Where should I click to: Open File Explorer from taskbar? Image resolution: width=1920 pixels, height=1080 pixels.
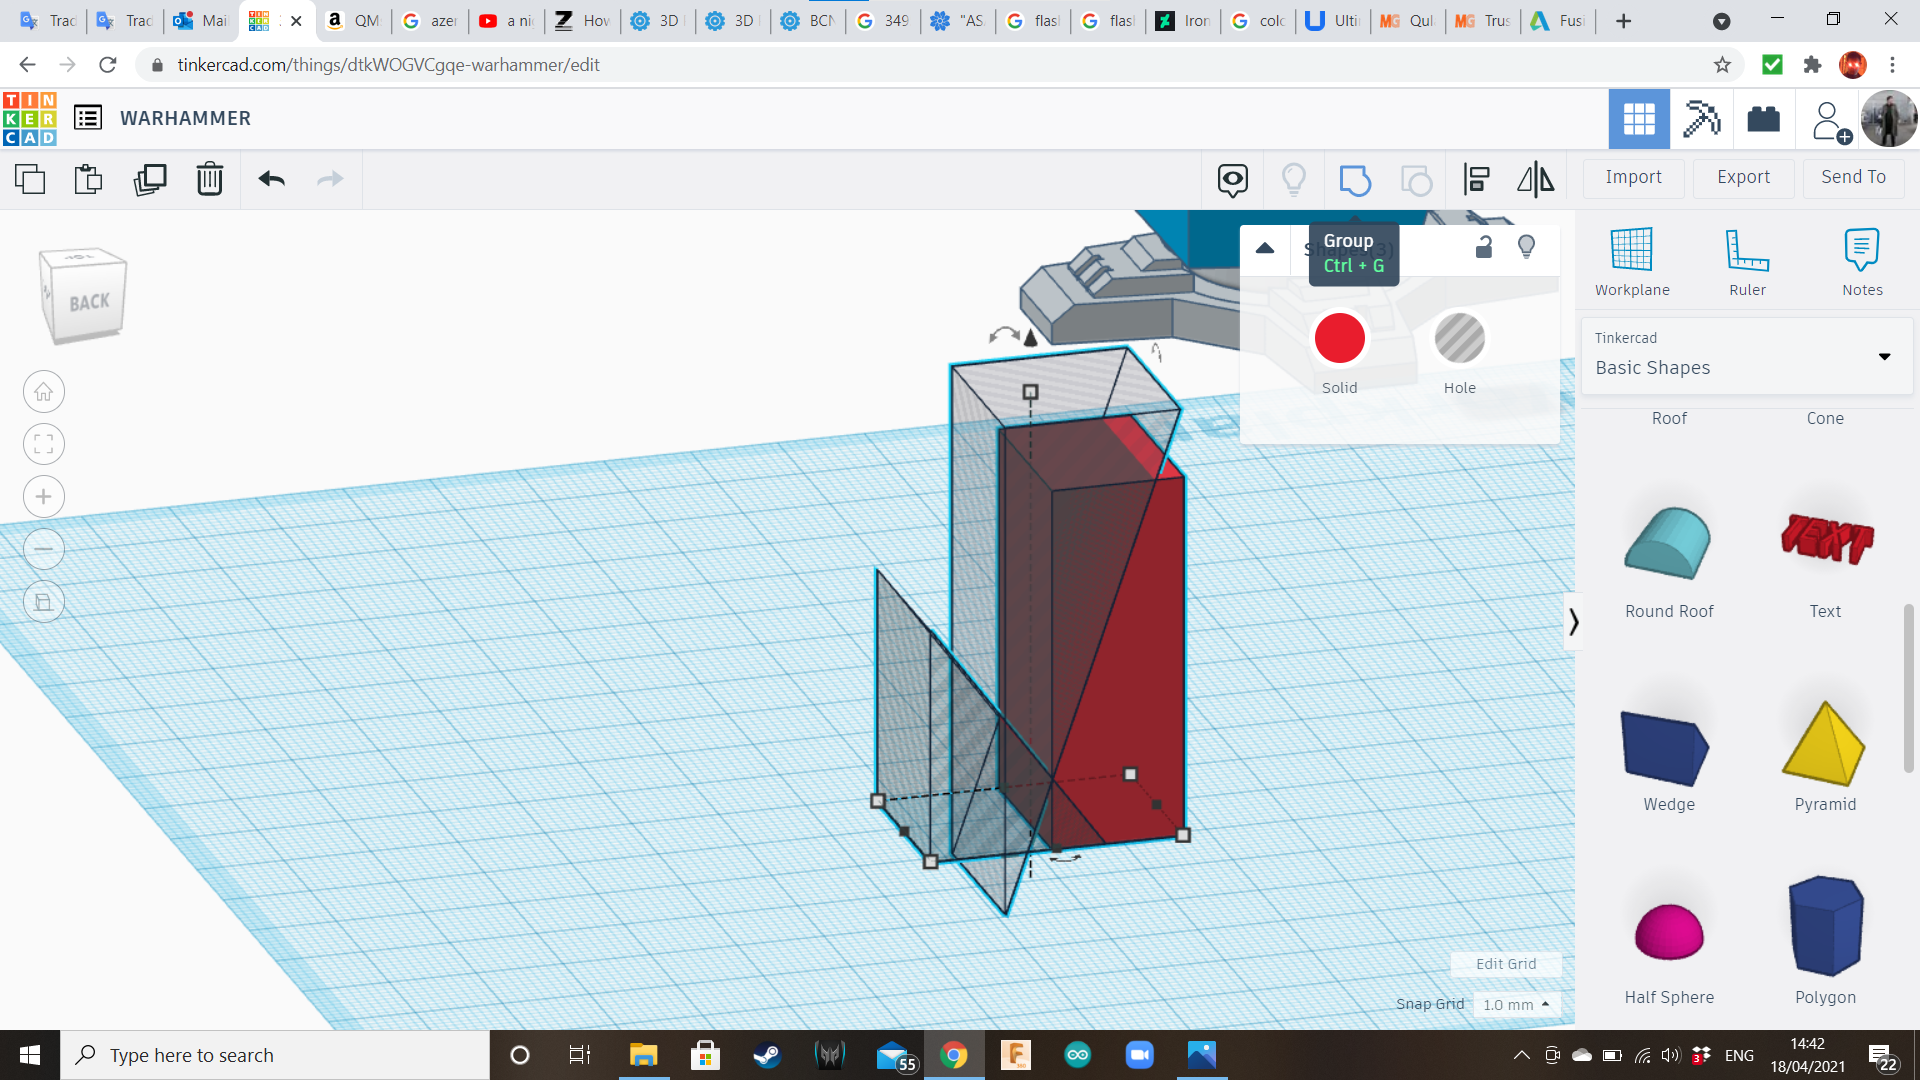point(643,1055)
